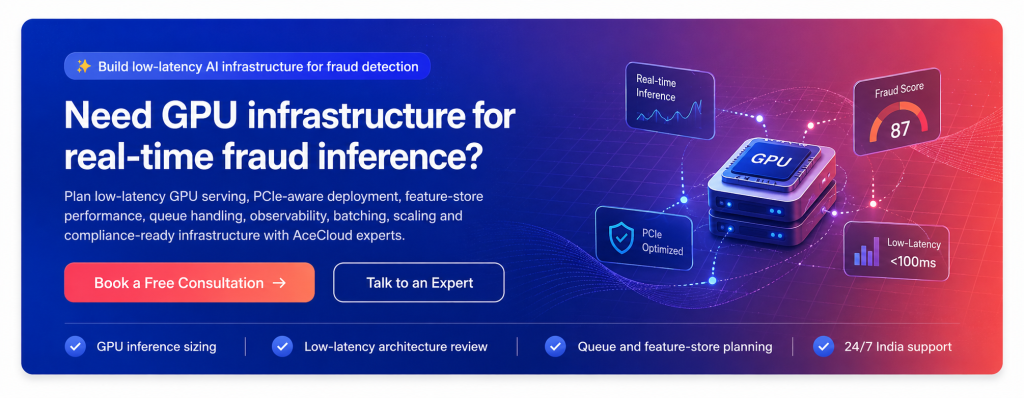Screen dimensions: 1024x398
Task: Click the paragraph about AceCloud experts
Action: (x=274, y=216)
